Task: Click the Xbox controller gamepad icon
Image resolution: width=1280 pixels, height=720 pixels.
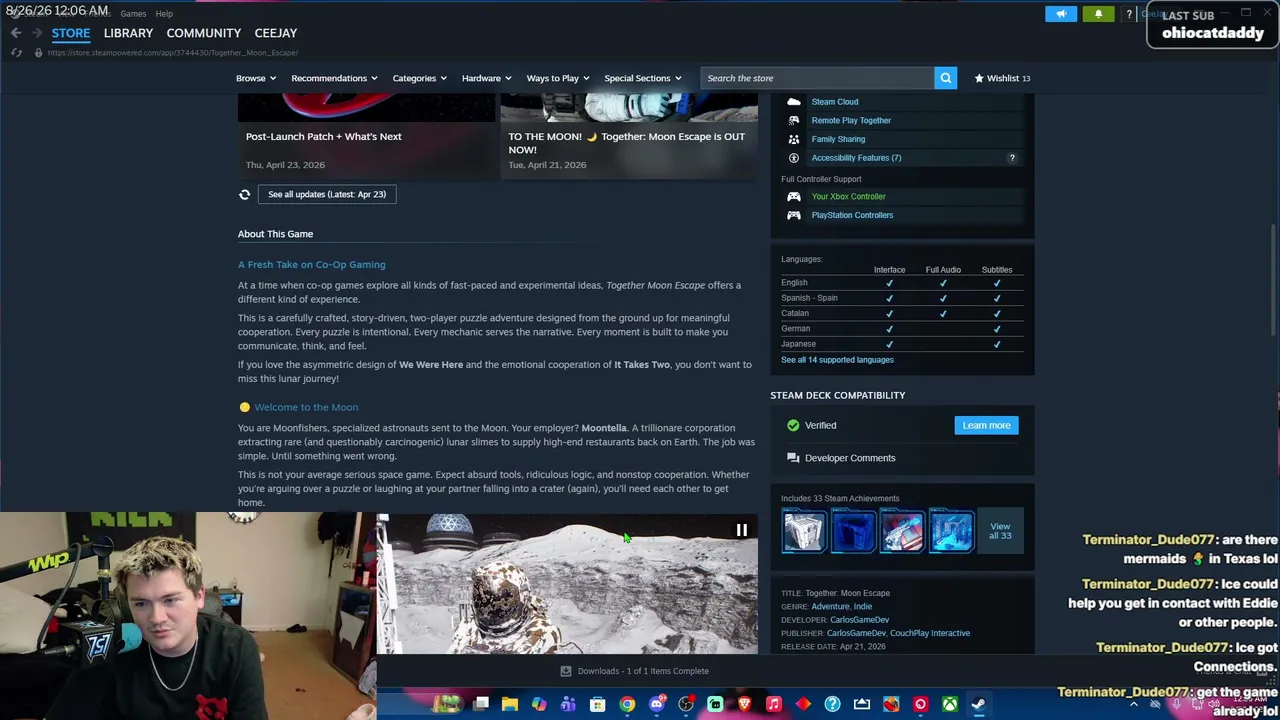Action: point(794,197)
